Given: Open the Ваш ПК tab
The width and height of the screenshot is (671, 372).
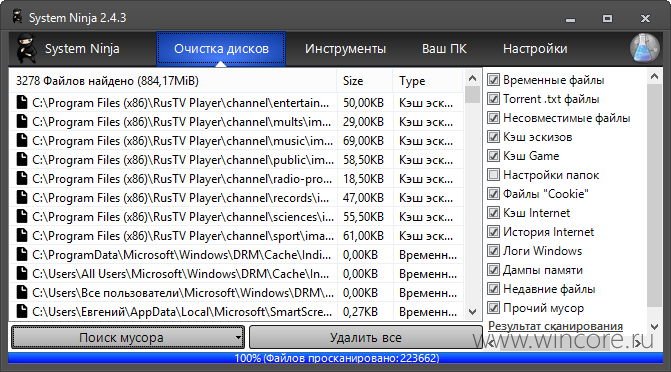Looking at the screenshot, I should point(444,49).
